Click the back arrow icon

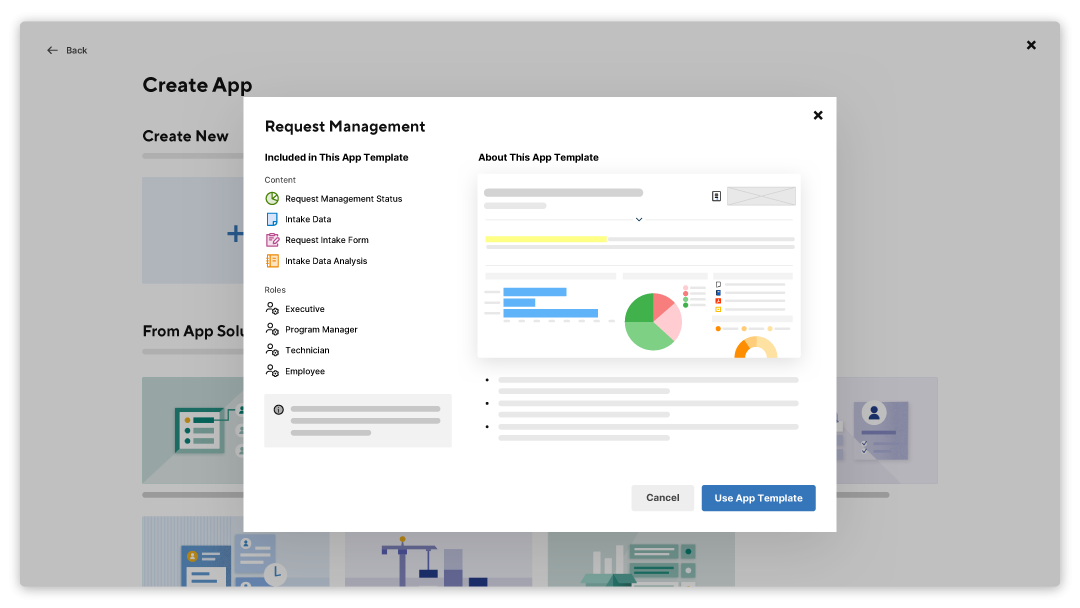[52, 49]
